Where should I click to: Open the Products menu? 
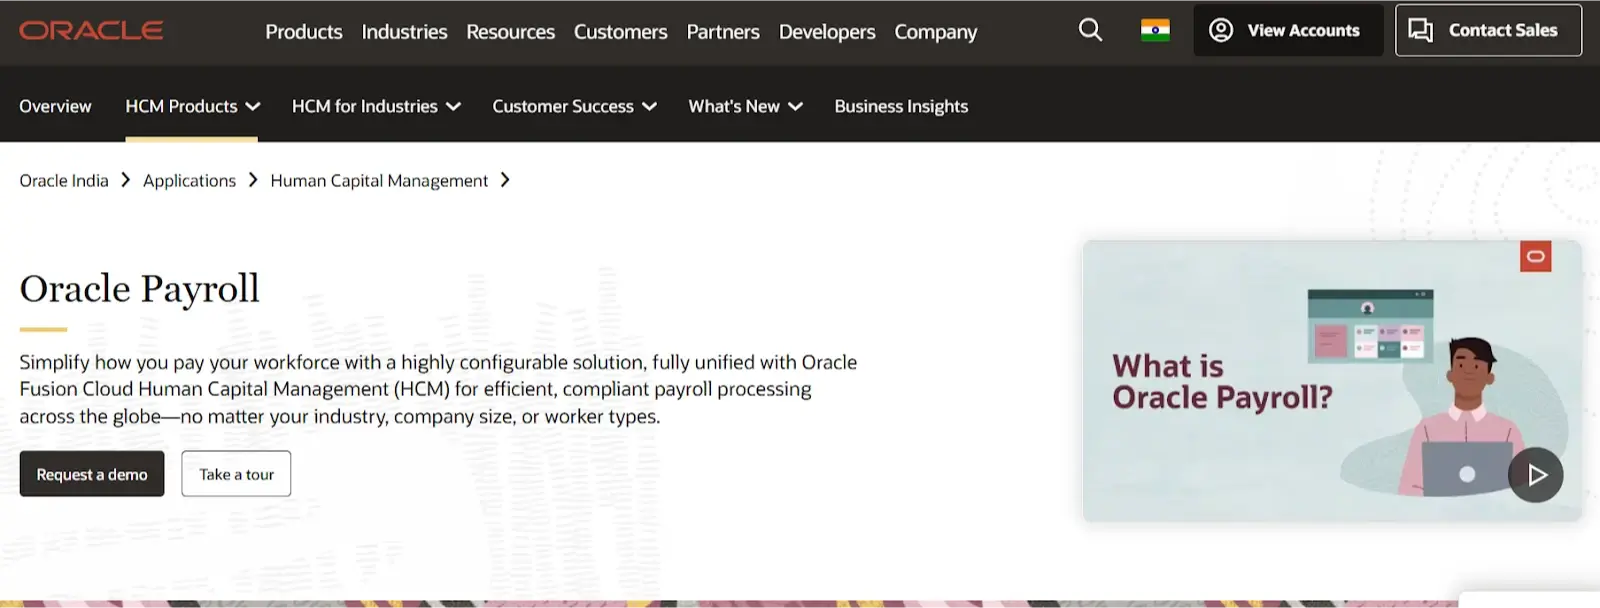tap(304, 32)
